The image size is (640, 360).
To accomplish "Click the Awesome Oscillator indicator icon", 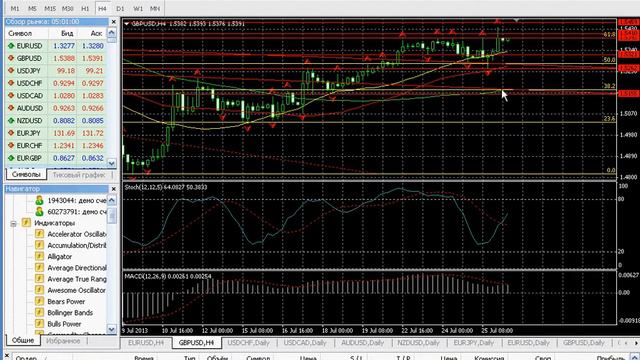I will (39, 290).
